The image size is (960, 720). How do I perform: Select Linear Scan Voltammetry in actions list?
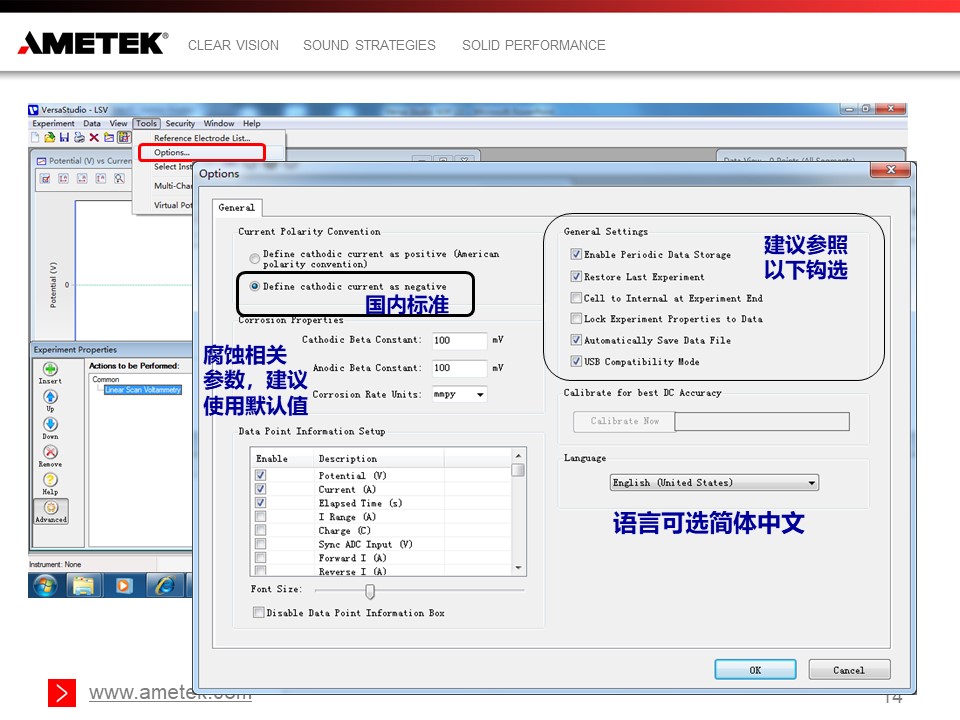(143, 390)
